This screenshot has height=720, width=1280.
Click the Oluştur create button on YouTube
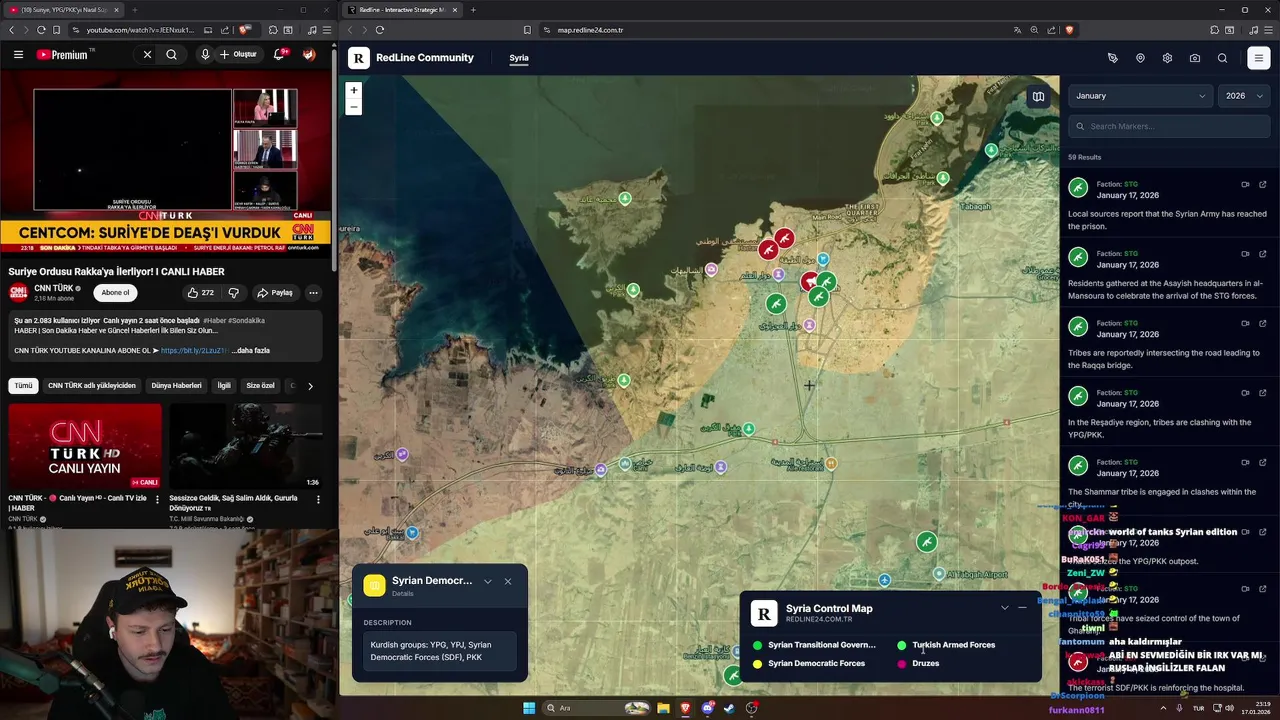coord(238,55)
